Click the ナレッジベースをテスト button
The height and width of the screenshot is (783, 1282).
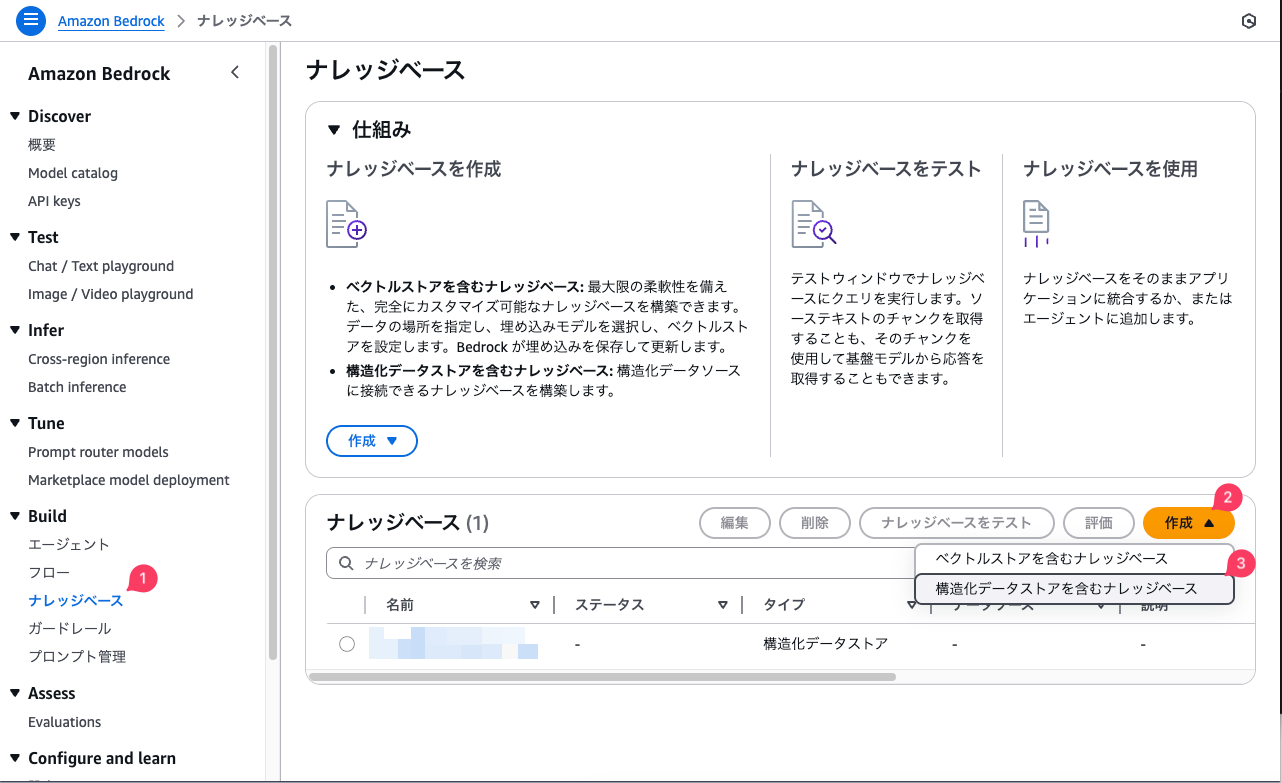pyautogui.click(x=957, y=523)
